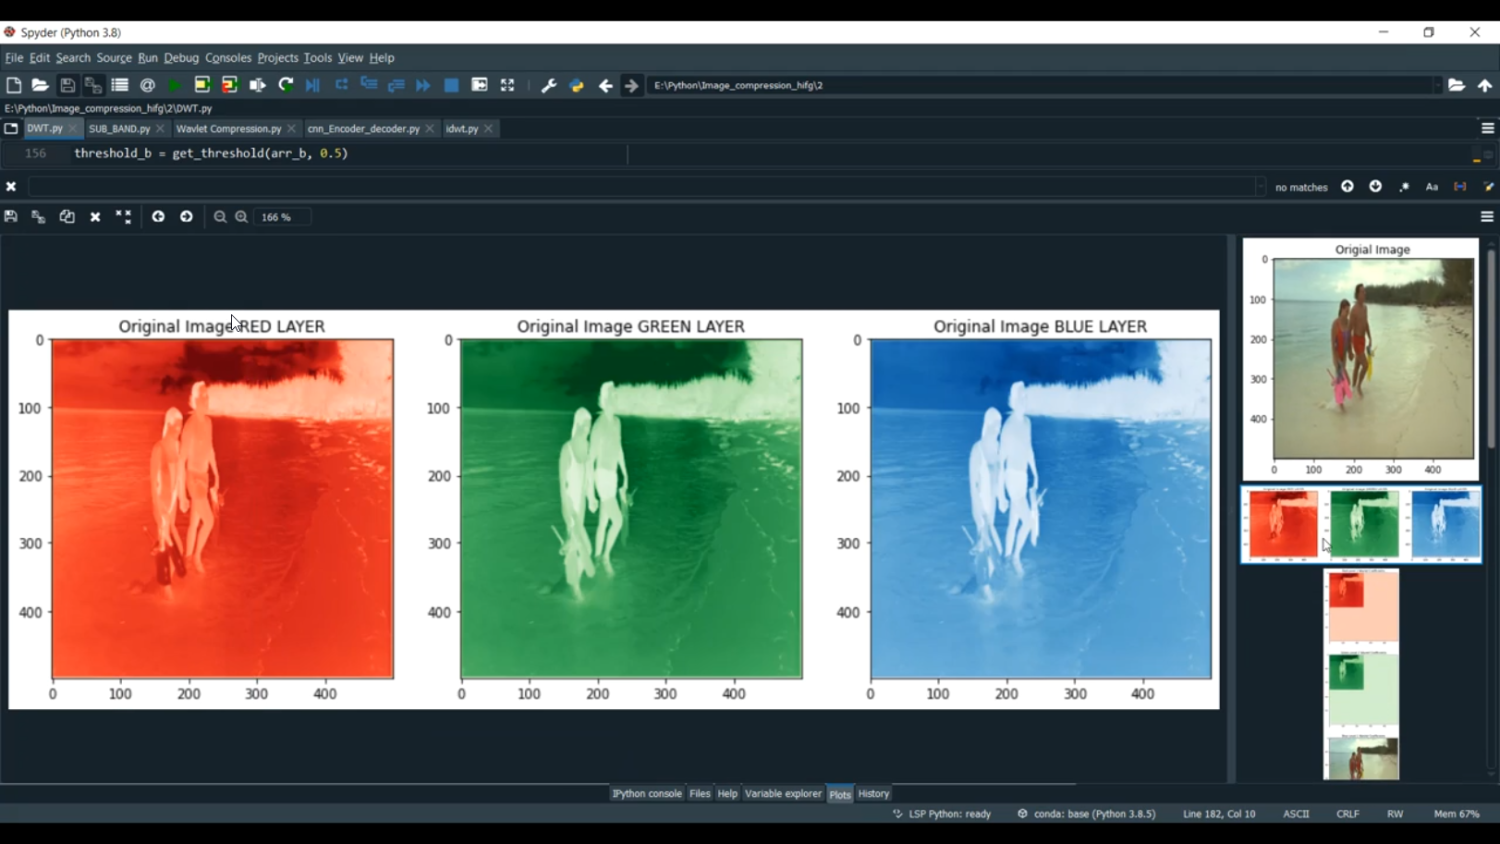Open Preferences via the wrench icon
This screenshot has height=844, width=1500.
click(x=549, y=86)
